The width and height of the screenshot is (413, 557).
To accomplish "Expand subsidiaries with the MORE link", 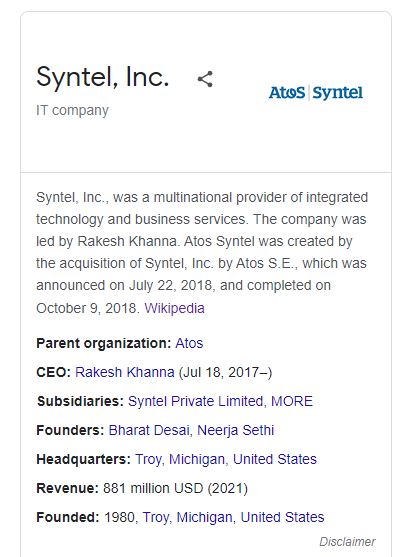I will pos(292,401).
